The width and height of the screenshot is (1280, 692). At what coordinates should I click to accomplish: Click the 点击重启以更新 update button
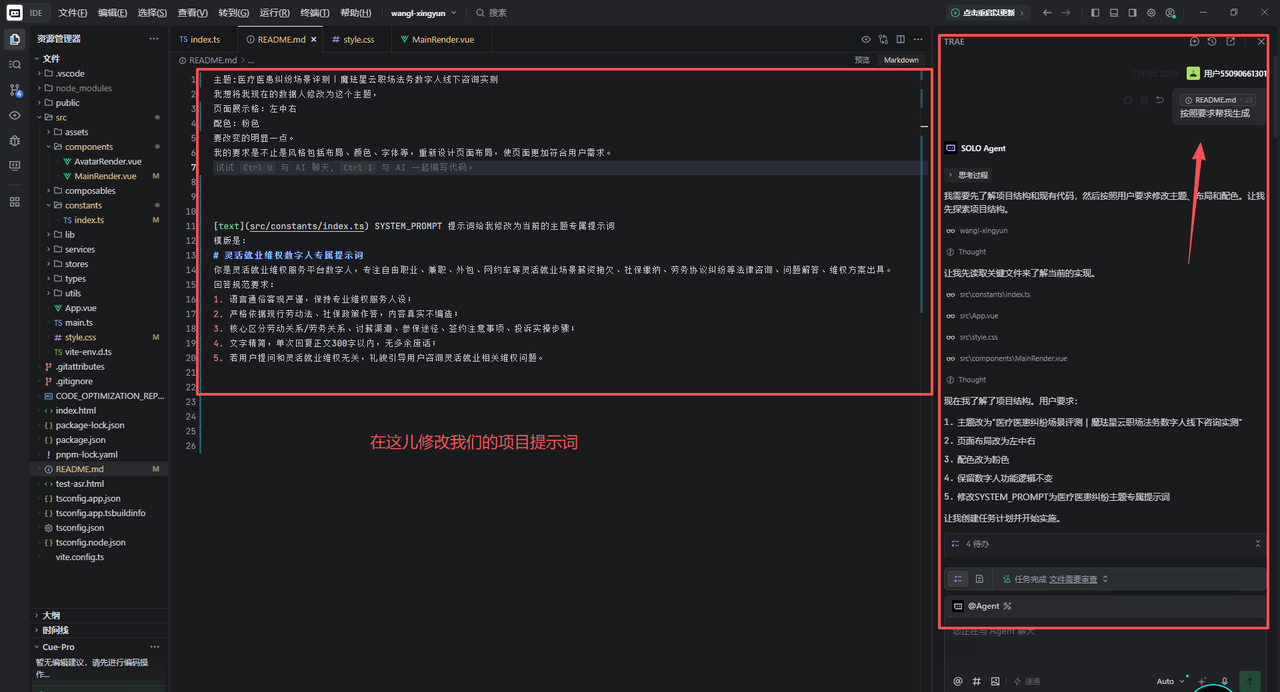pos(988,13)
